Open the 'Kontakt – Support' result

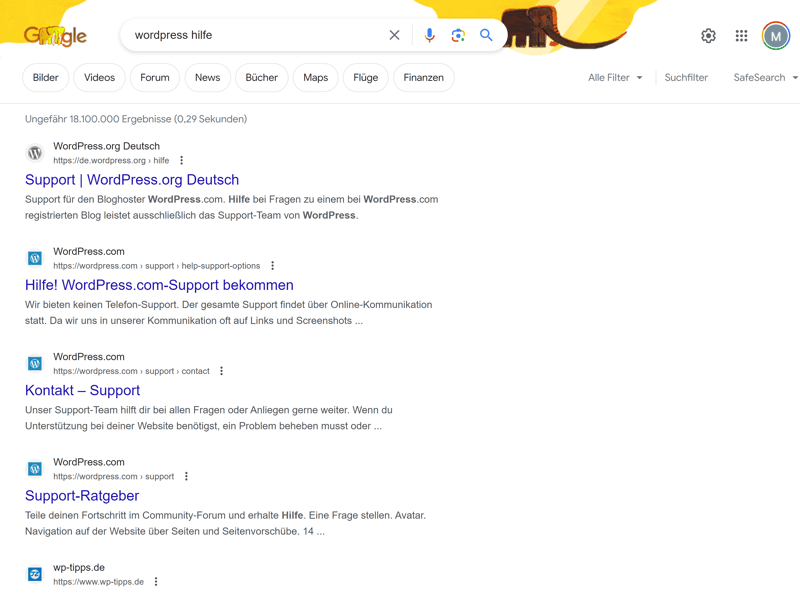pyautogui.click(x=82, y=390)
